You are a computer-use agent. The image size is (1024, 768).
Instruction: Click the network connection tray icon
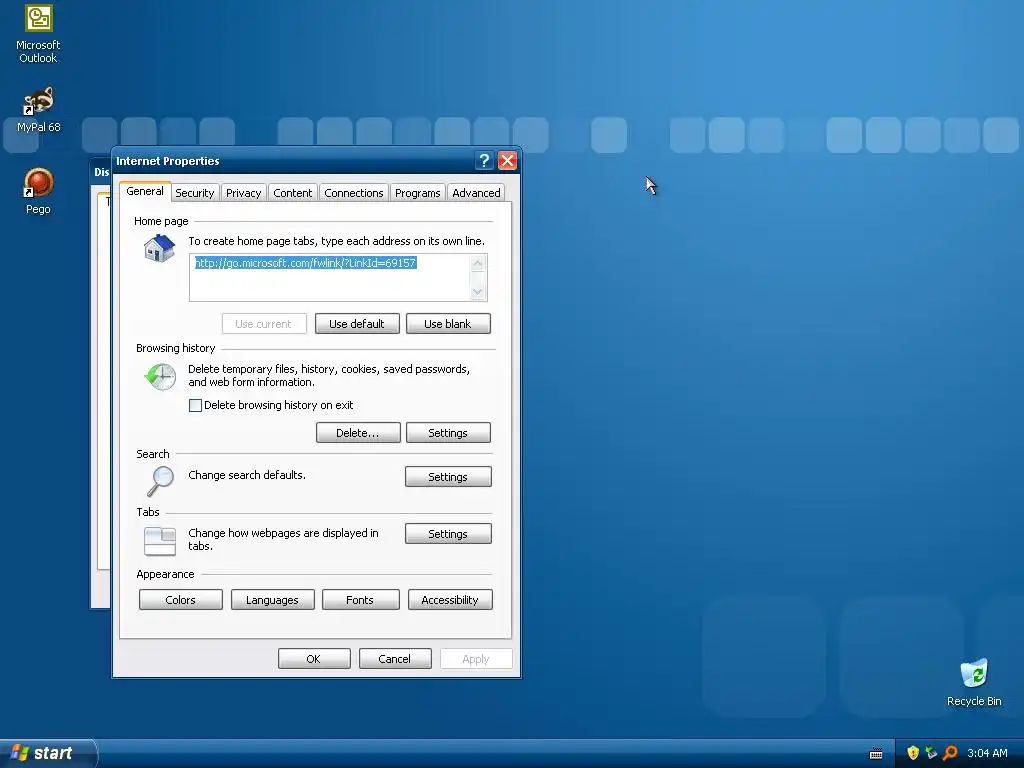tap(931, 753)
